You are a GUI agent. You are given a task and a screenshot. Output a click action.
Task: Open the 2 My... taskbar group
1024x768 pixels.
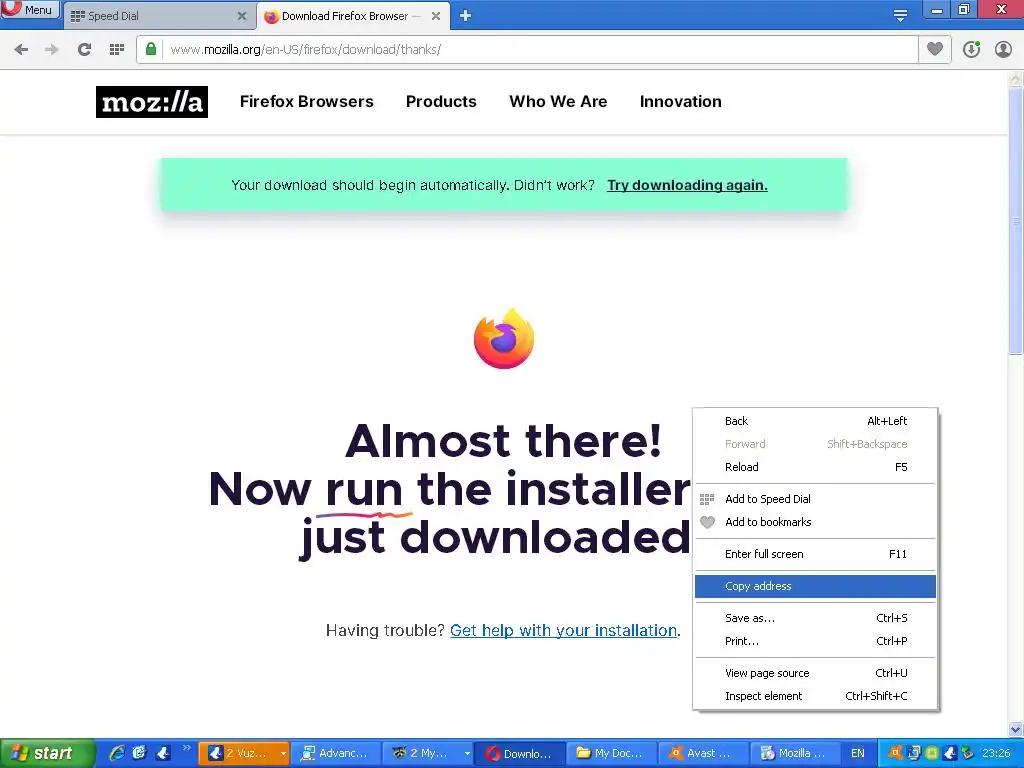click(422, 753)
